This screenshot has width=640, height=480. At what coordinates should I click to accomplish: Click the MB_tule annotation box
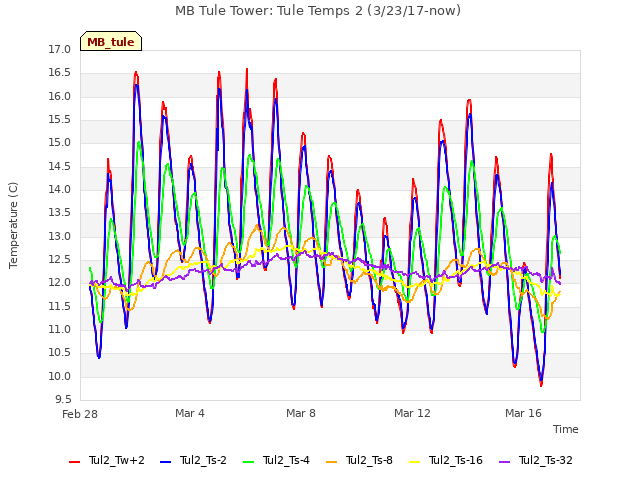pyautogui.click(x=111, y=42)
